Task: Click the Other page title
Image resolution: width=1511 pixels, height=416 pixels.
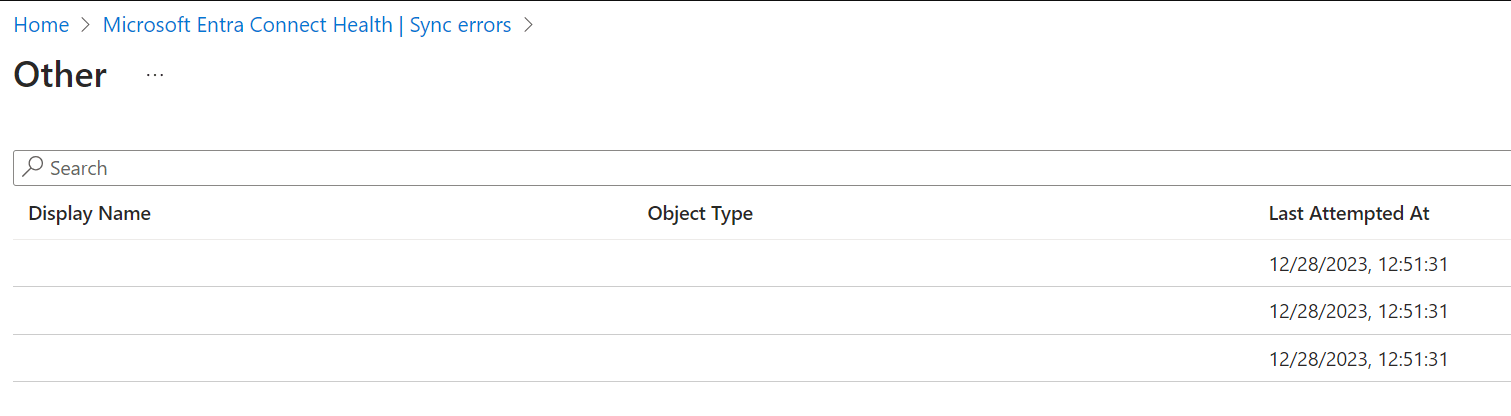Action: pos(60,76)
